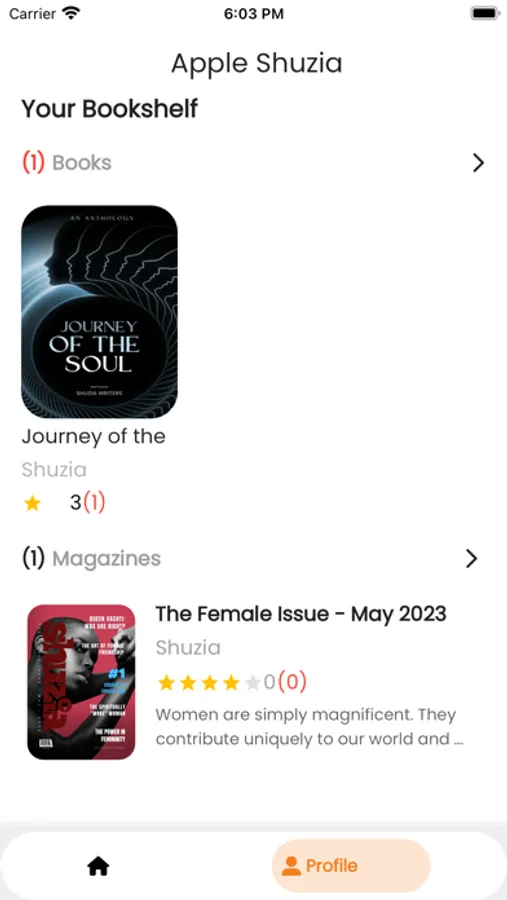Open the Home tab icon
Image resolution: width=507 pixels, height=900 pixels.
tap(98, 866)
